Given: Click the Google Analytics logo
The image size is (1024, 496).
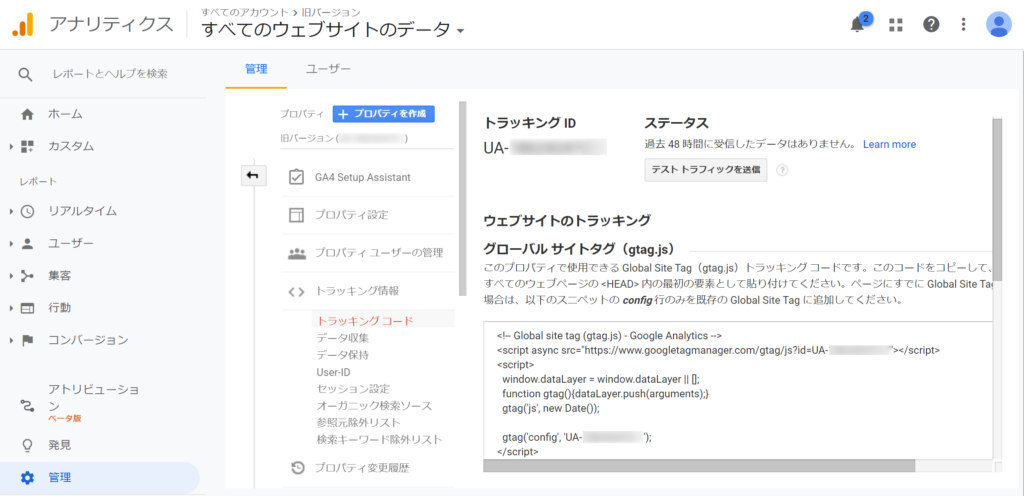Looking at the screenshot, I should (x=22, y=24).
